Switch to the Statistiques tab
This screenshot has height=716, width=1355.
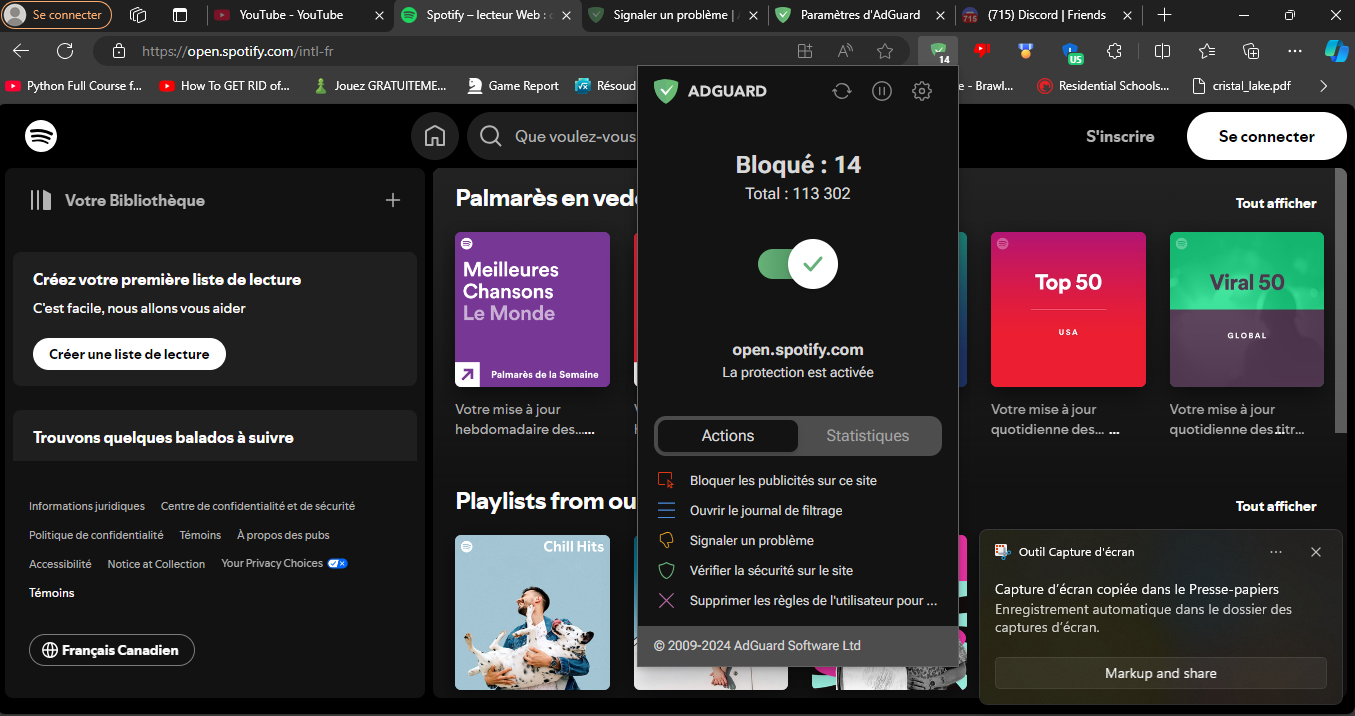(x=867, y=436)
